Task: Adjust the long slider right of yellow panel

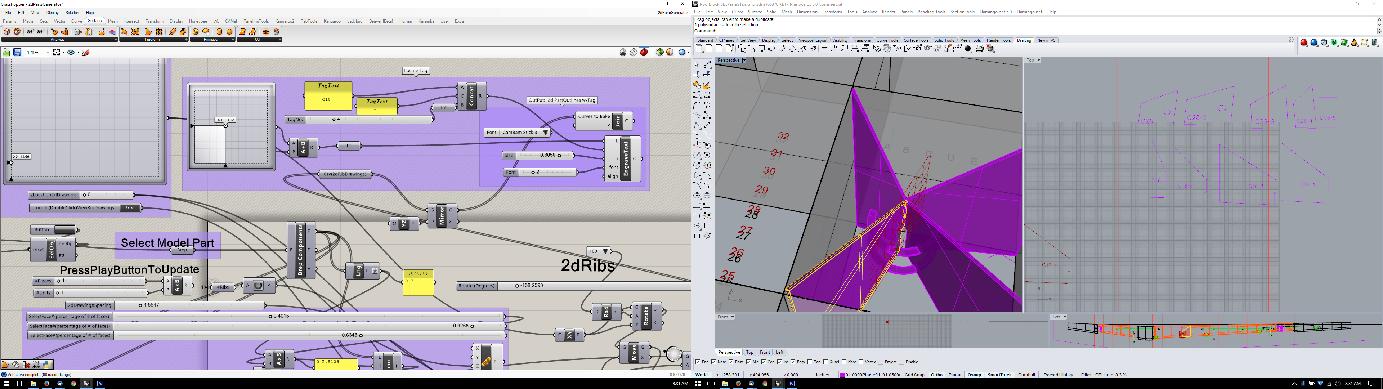Action: 573,286
